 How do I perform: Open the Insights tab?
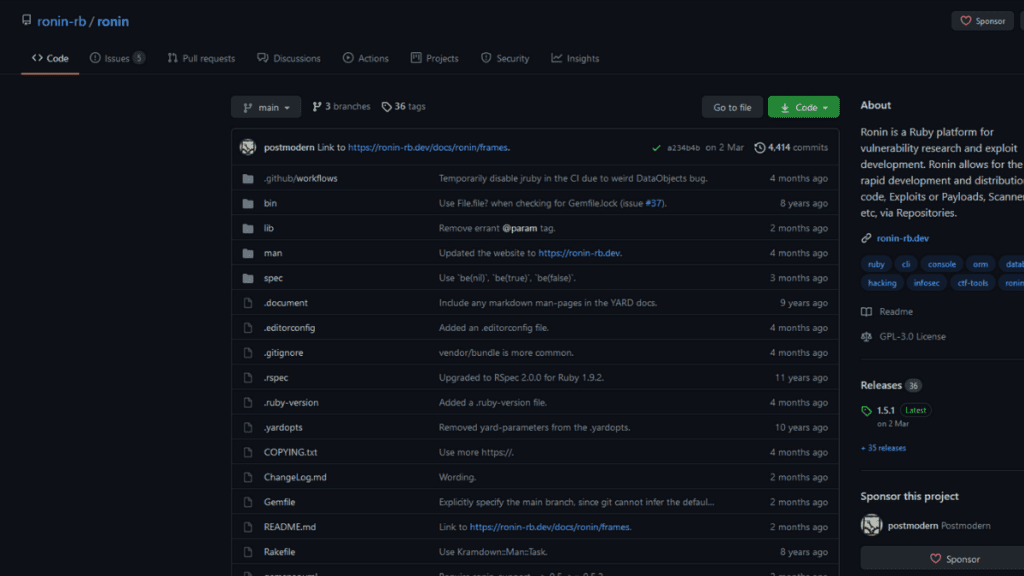pyautogui.click(x=575, y=58)
